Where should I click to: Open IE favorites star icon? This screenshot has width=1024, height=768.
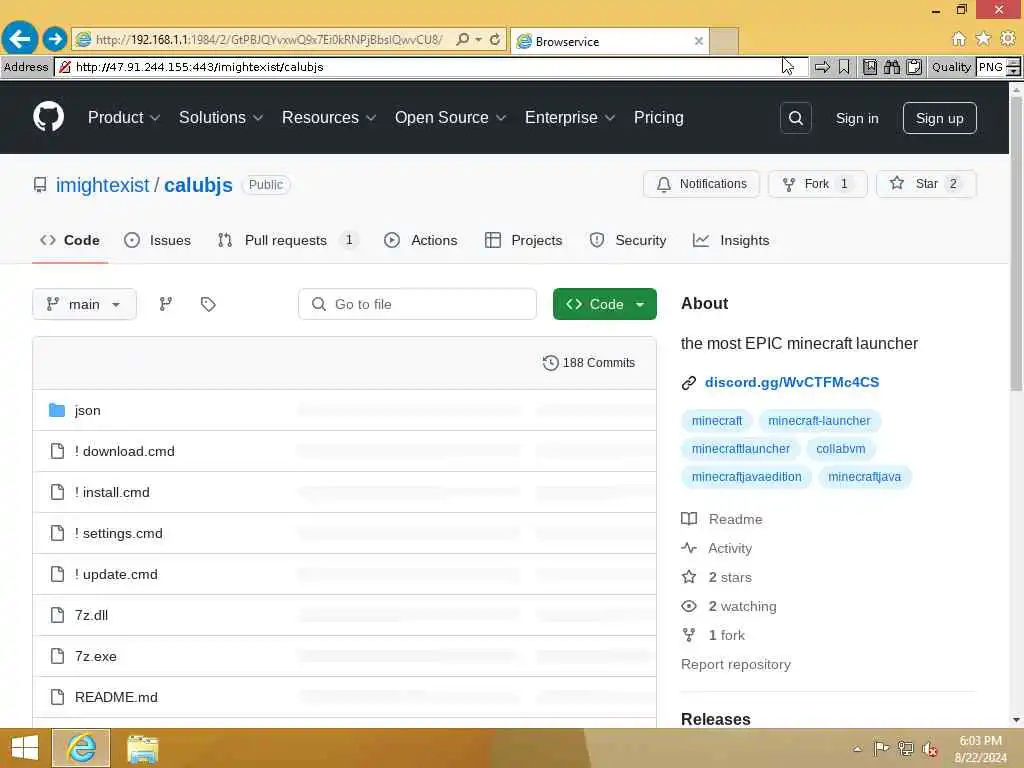point(983,39)
